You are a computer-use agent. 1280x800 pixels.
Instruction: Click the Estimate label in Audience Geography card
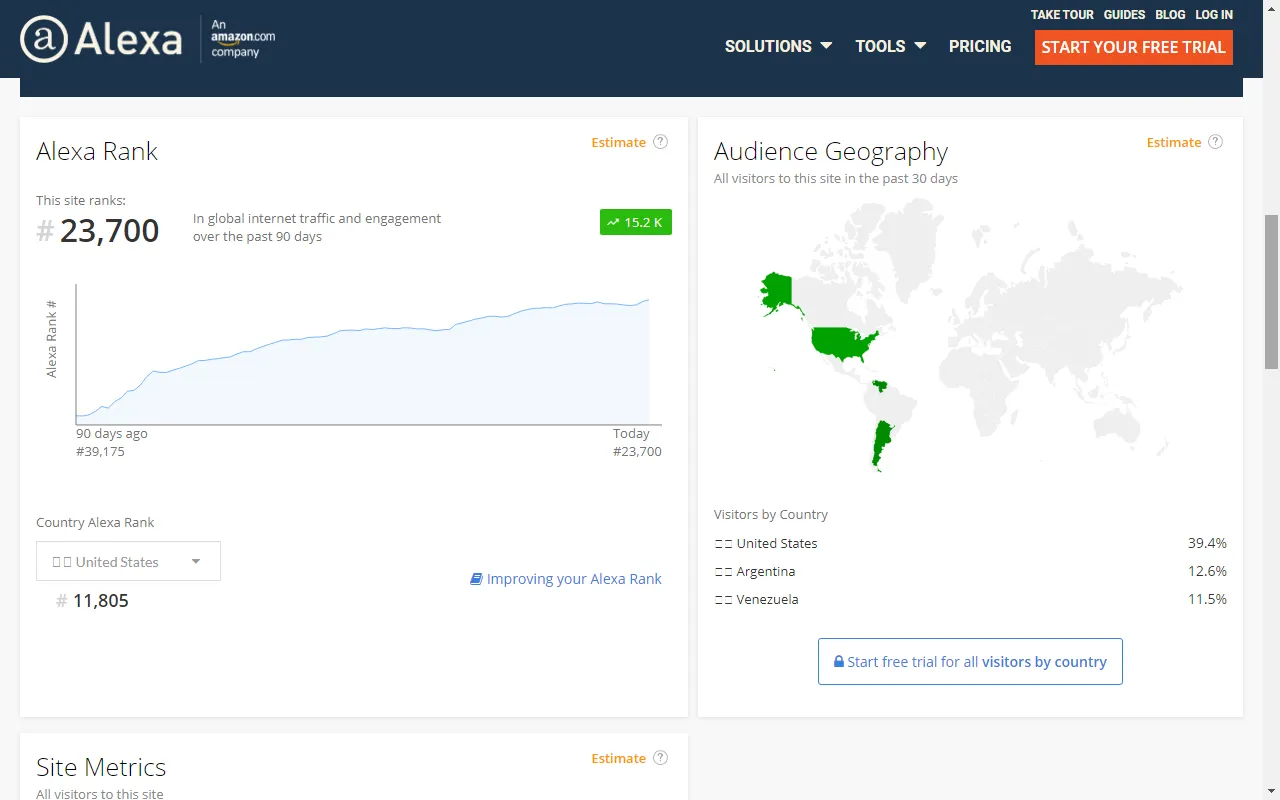[x=1174, y=142]
